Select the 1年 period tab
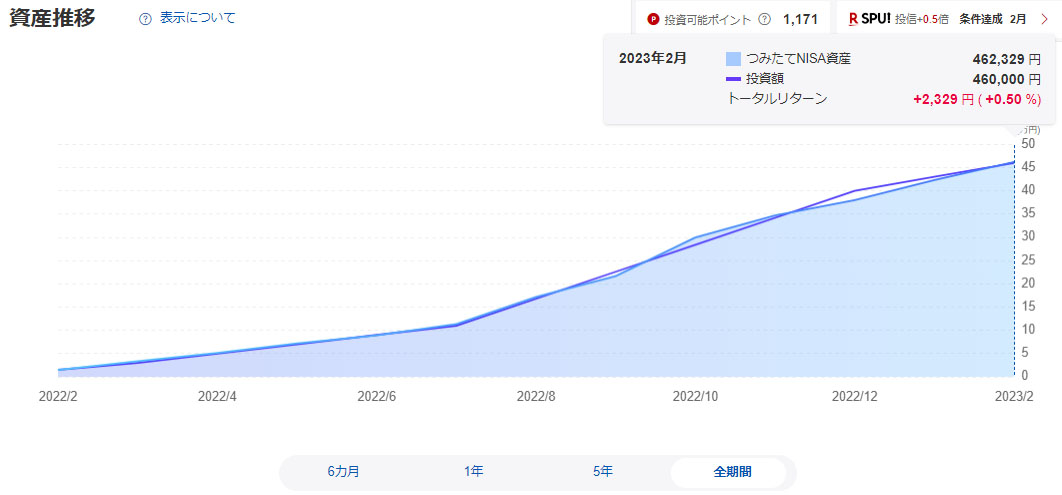This screenshot has width=1062, height=495. click(473, 471)
